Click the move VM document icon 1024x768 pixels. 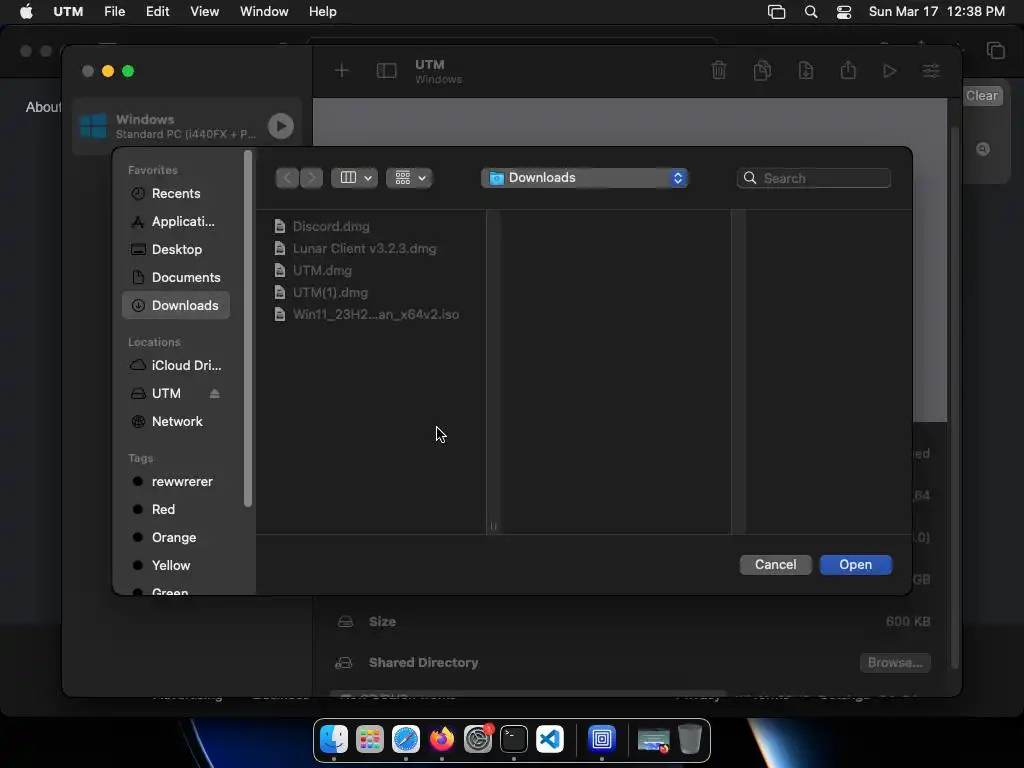[806, 71]
